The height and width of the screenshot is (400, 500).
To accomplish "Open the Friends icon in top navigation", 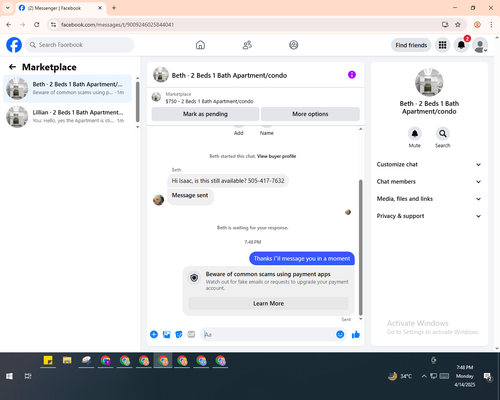I will pyautogui.click(x=247, y=45).
